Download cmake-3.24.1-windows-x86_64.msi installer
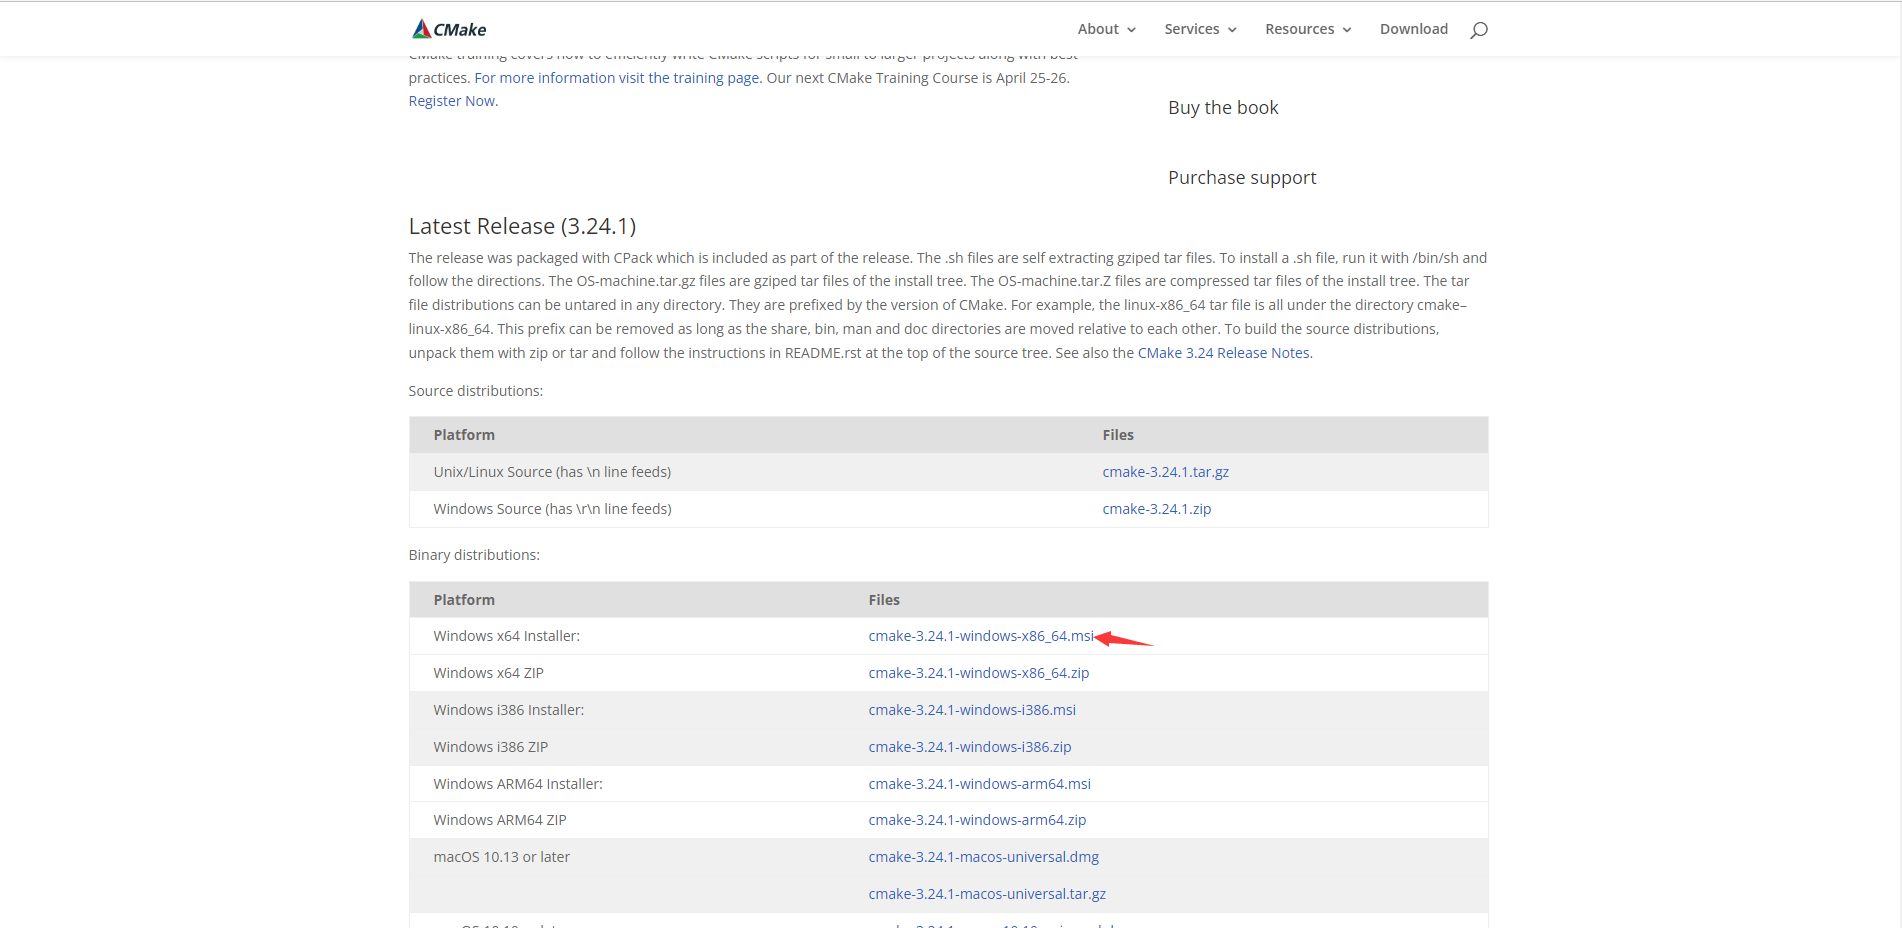This screenshot has width=1902, height=928. click(x=981, y=636)
